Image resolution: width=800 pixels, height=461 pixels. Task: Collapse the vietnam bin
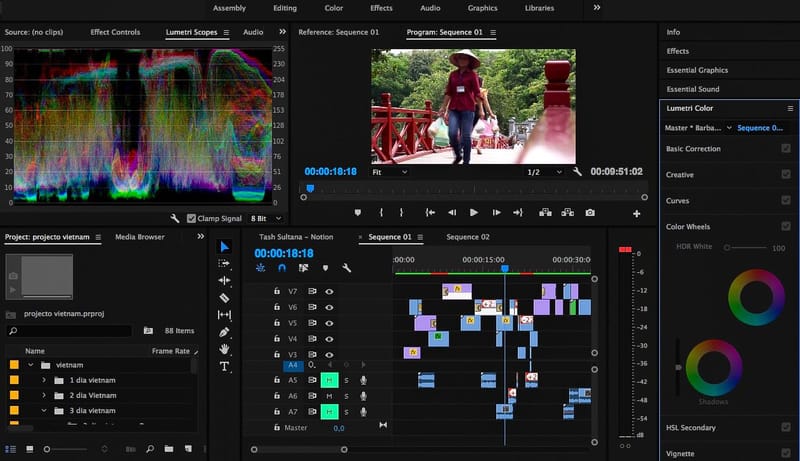click(x=31, y=365)
